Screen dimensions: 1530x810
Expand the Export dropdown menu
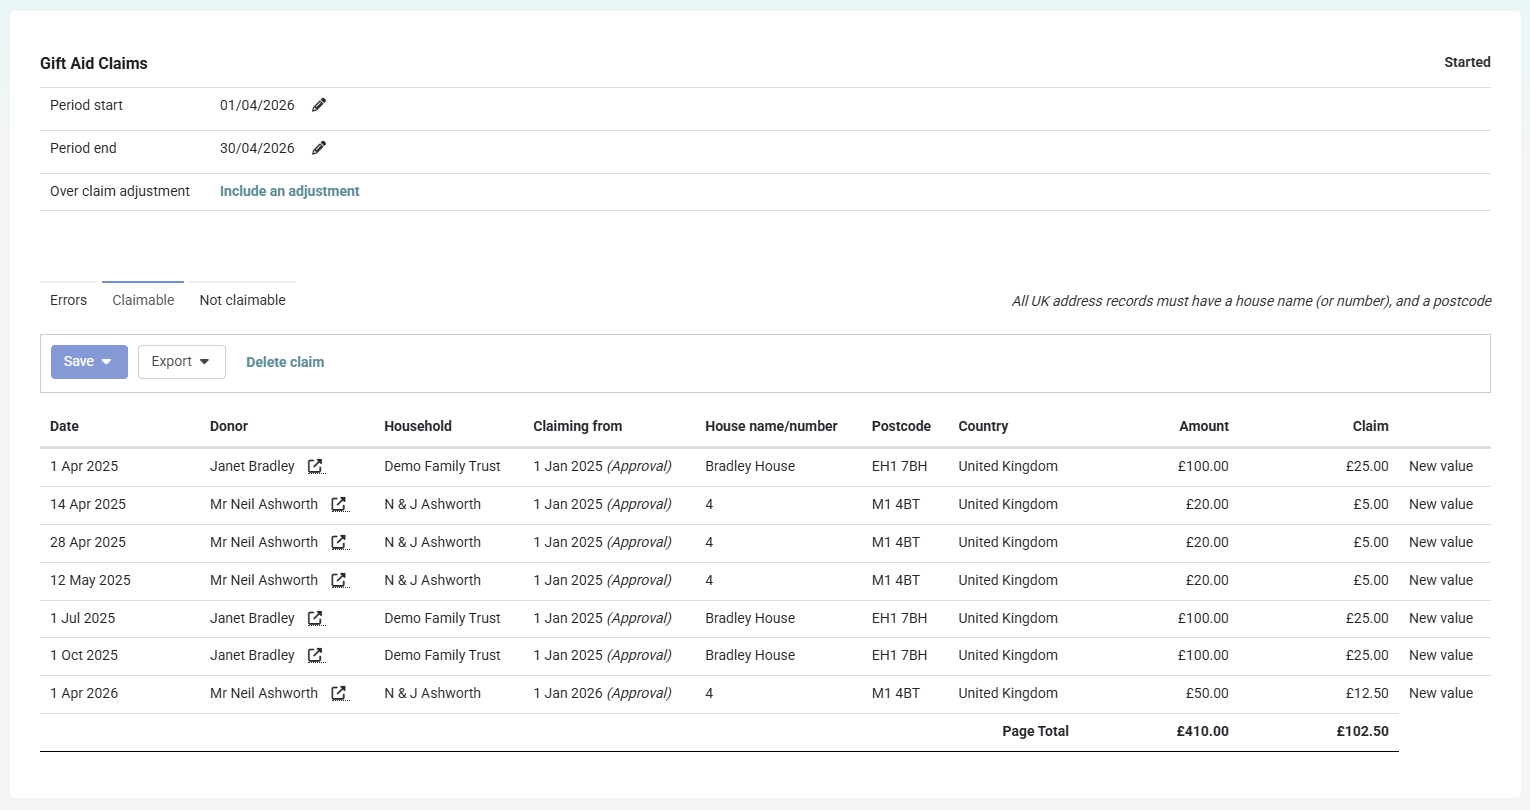(x=181, y=362)
